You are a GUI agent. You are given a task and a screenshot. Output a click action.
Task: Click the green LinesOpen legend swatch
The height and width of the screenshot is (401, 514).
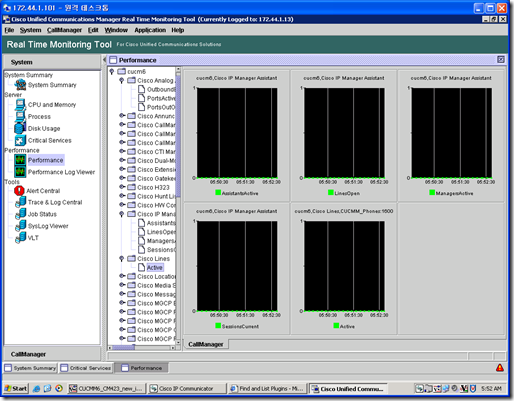point(331,192)
